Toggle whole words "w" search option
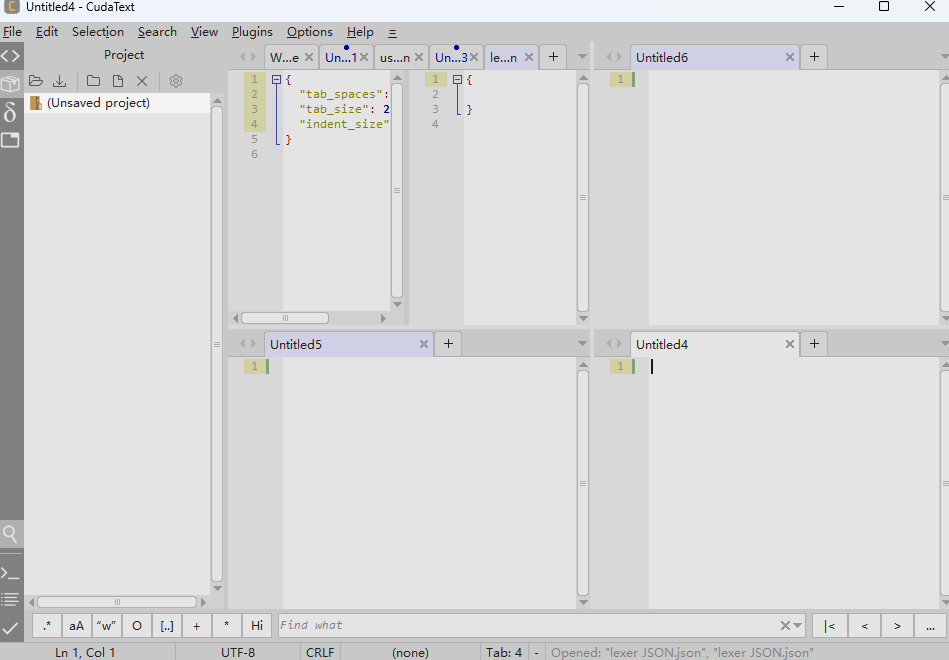949x660 pixels. tap(107, 625)
